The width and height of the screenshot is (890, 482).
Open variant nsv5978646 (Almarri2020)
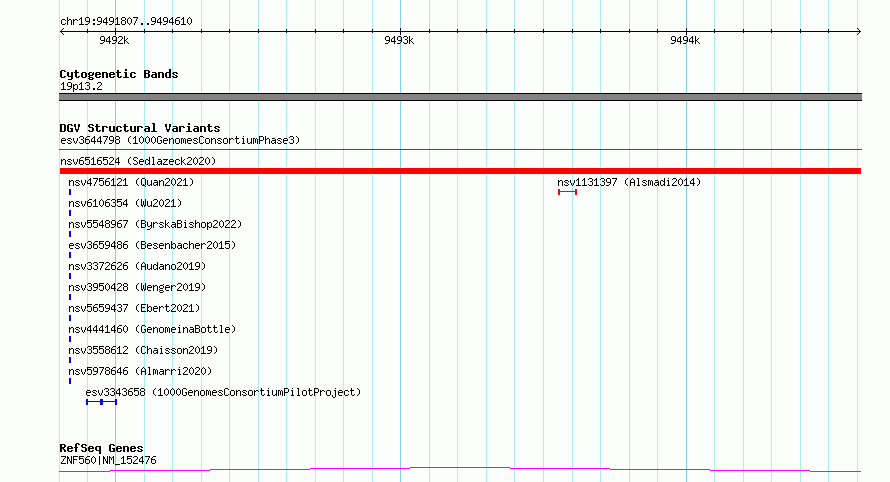click(x=140, y=371)
